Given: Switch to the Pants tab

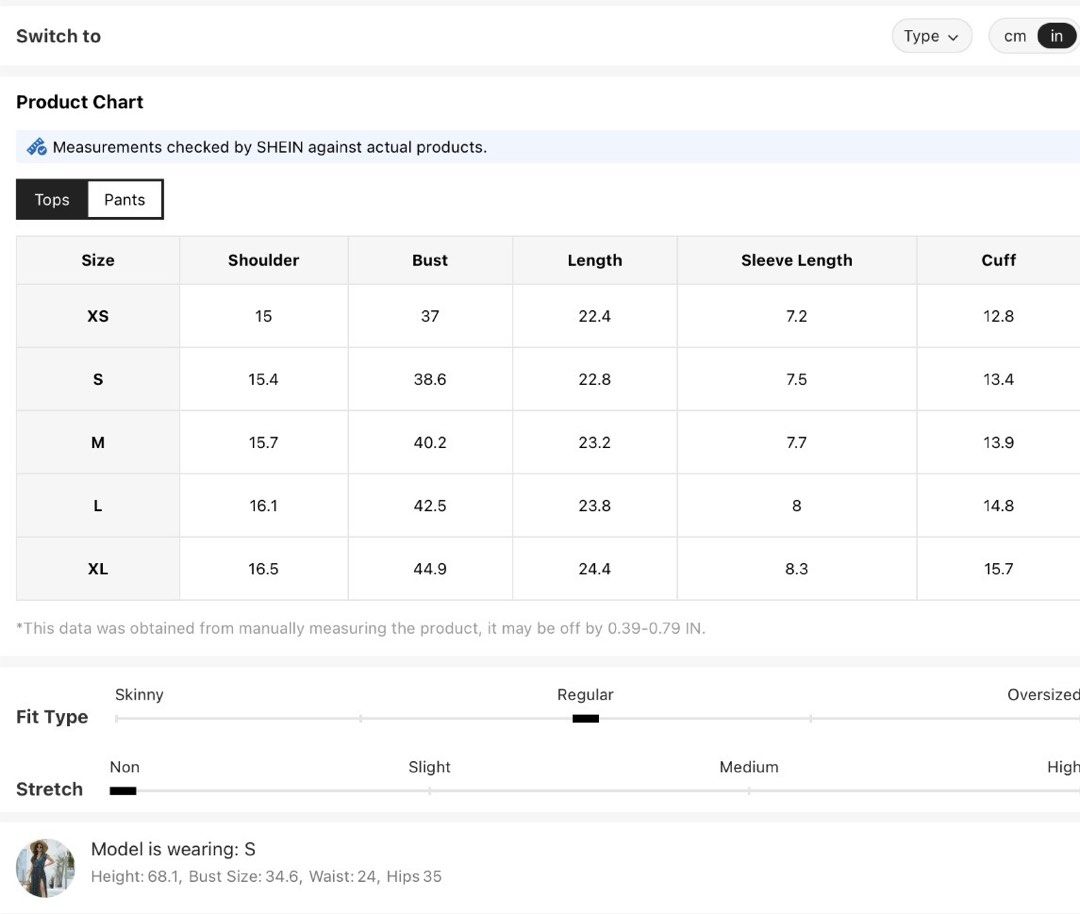Looking at the screenshot, I should 125,200.
